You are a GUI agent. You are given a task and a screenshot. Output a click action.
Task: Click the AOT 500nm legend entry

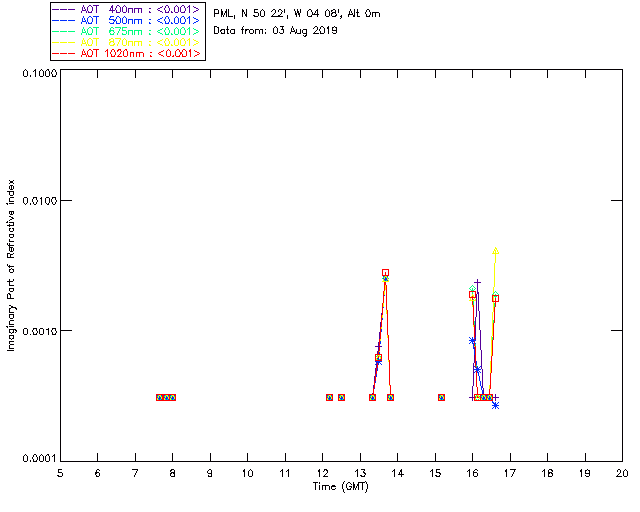click(128, 20)
